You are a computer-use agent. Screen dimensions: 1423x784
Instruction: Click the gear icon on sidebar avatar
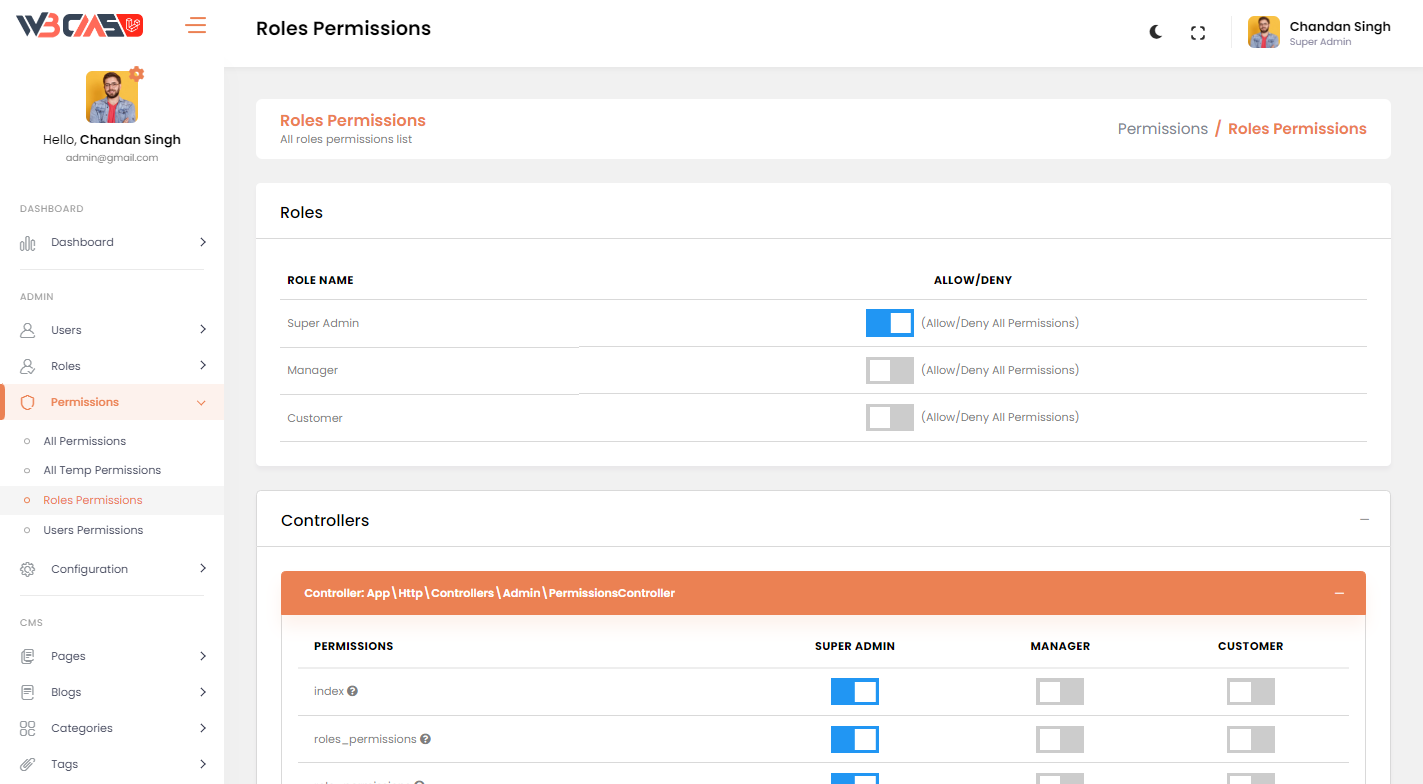click(x=137, y=74)
